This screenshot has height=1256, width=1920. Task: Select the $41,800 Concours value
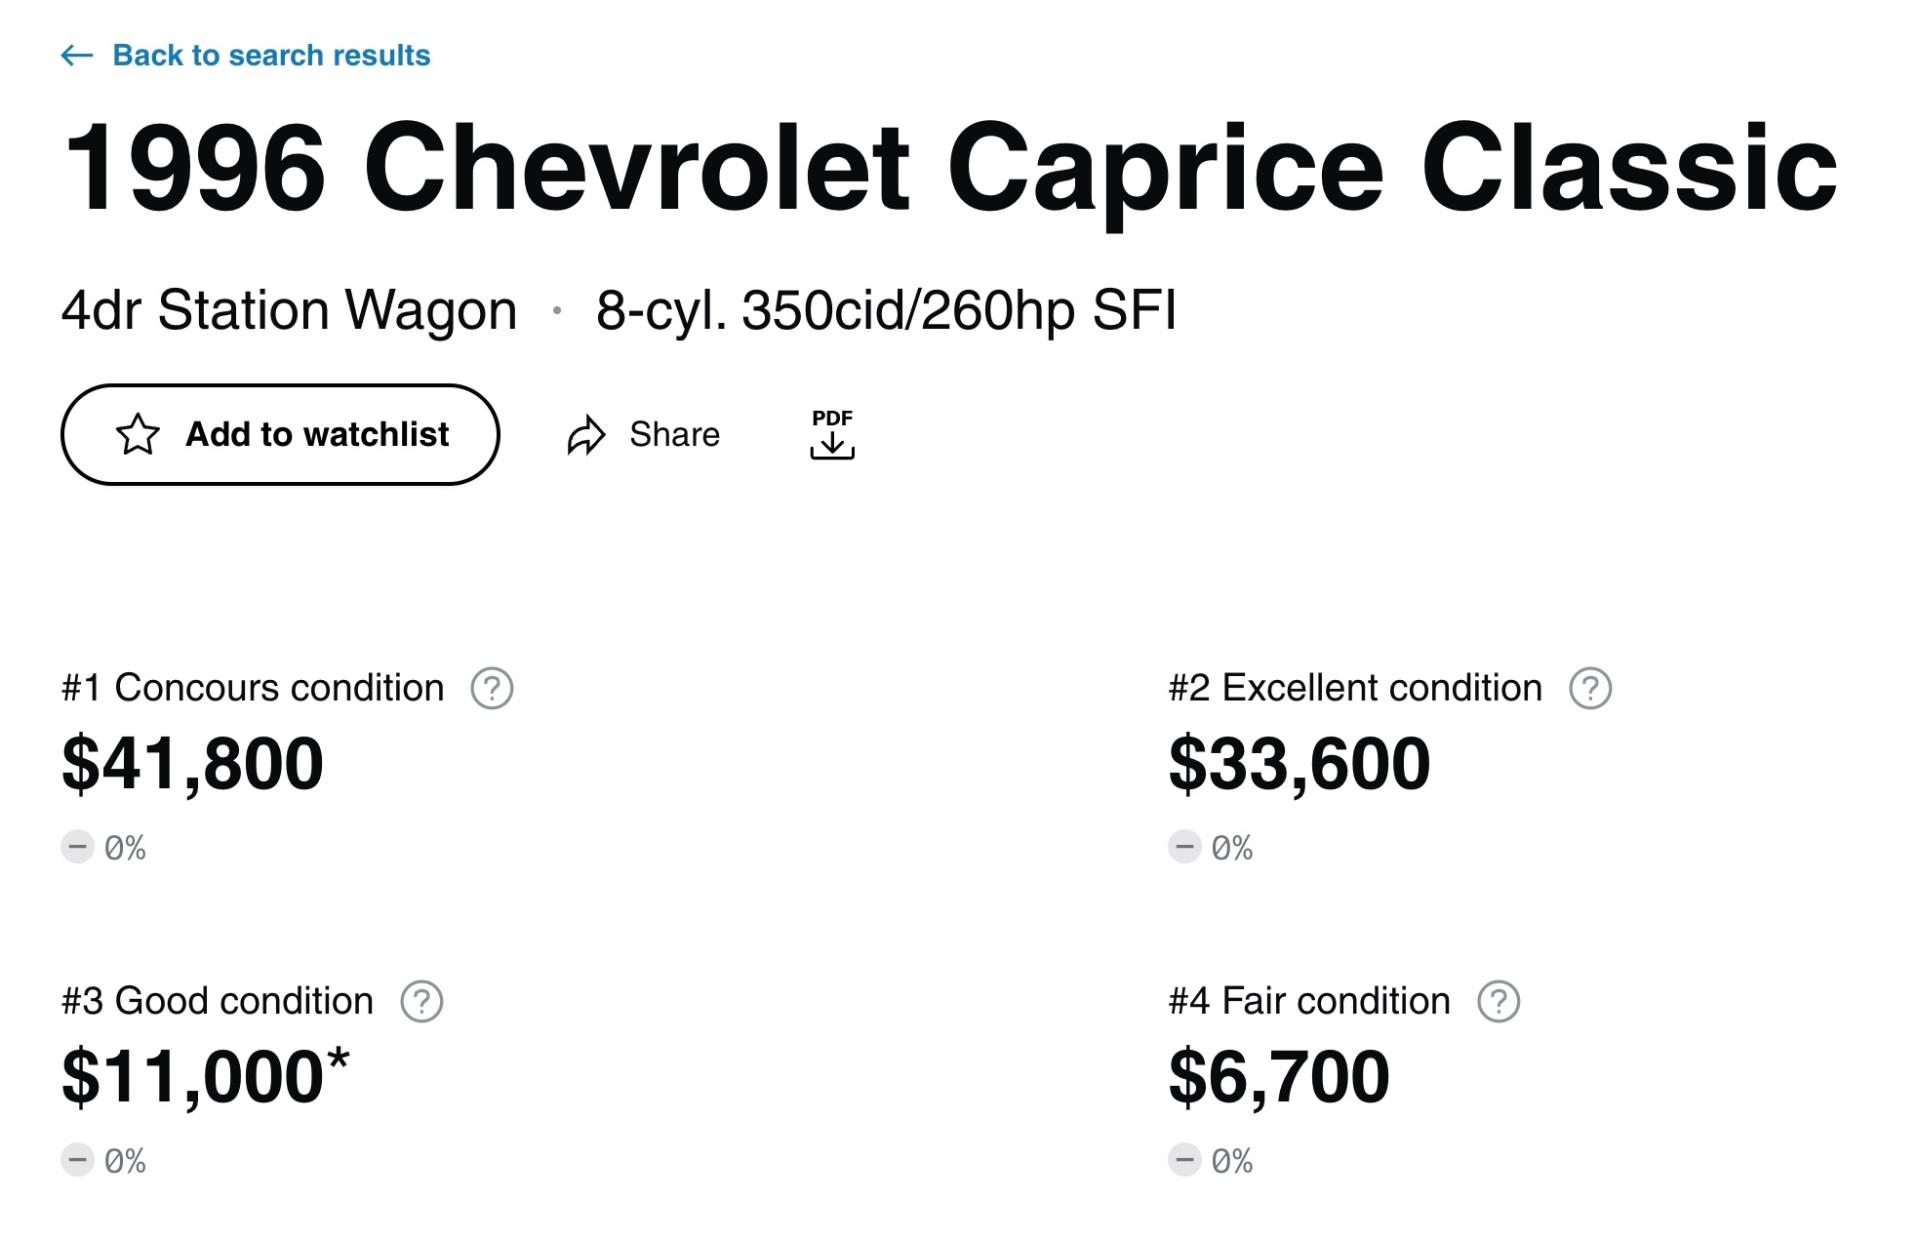193,764
